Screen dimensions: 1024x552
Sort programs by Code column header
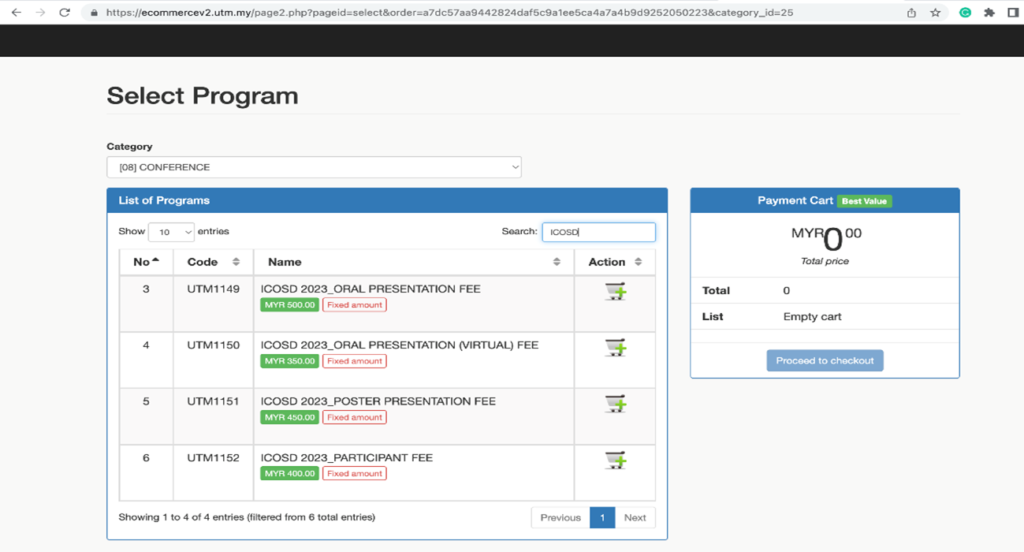[213, 262]
